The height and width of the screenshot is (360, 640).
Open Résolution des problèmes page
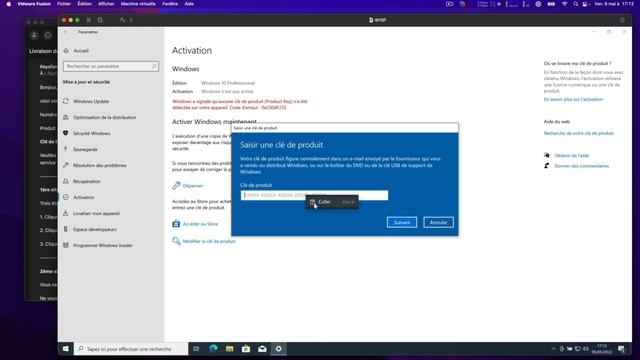pyautogui.click(x=100, y=165)
